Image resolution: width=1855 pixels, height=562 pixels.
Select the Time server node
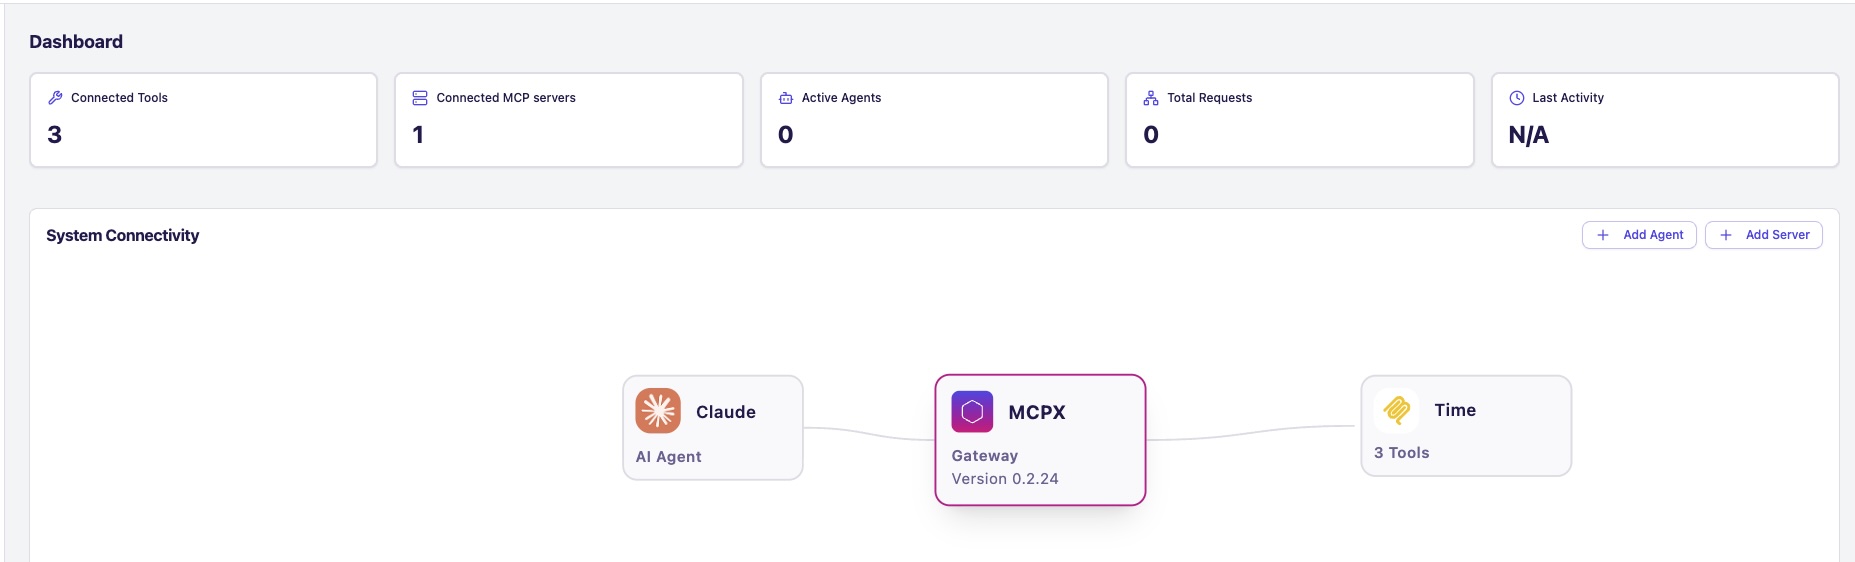(x=1466, y=427)
